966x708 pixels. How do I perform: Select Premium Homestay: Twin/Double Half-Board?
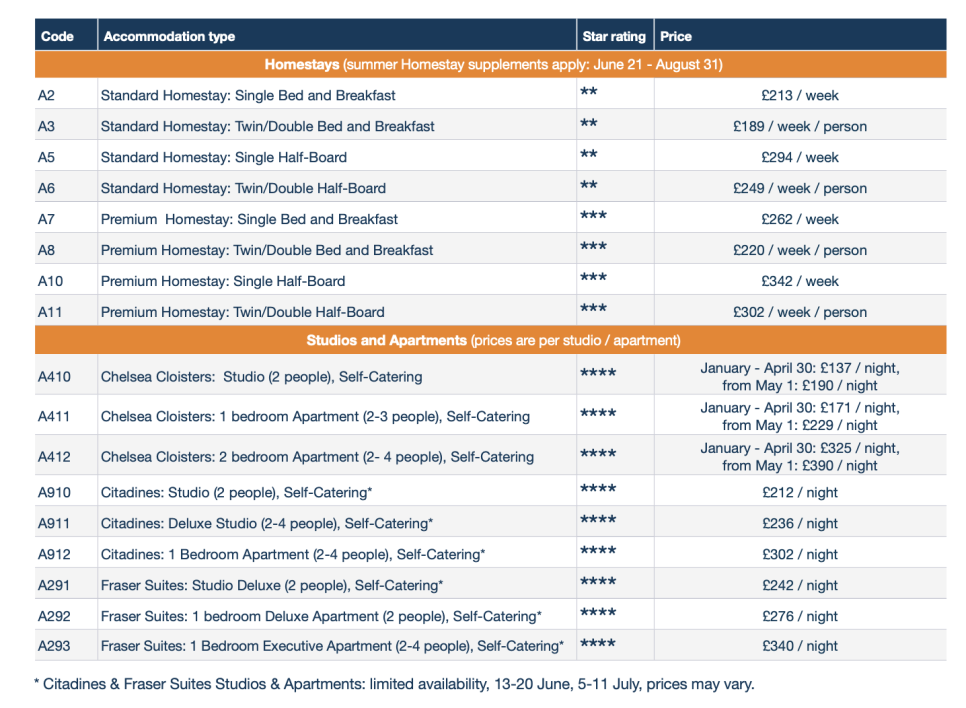(243, 312)
